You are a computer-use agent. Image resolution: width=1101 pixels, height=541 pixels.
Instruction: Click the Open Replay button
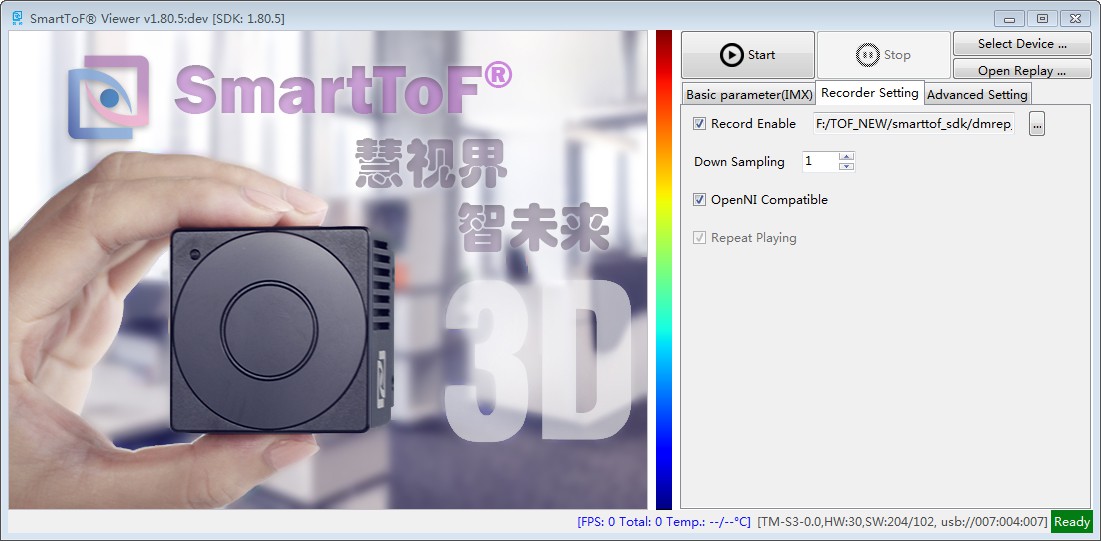point(1022,70)
